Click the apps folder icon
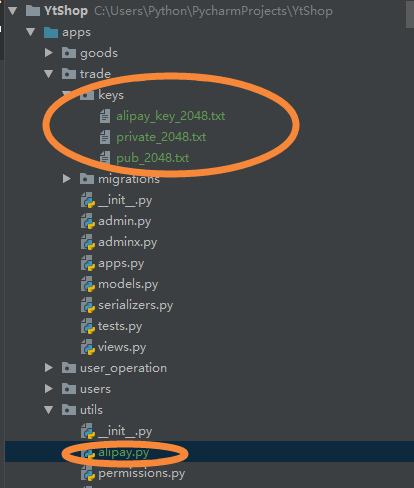Viewport: 414px width, 488px height. click(51, 32)
